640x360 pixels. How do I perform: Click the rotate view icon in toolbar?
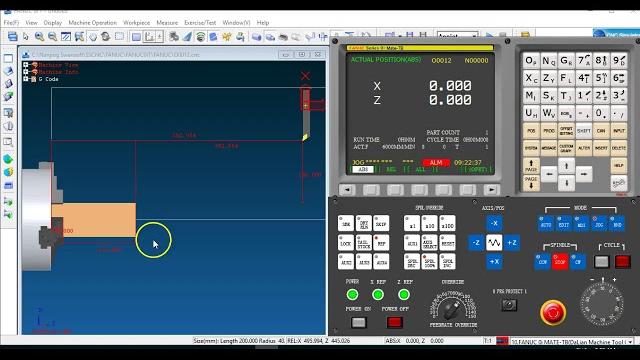click(106, 37)
